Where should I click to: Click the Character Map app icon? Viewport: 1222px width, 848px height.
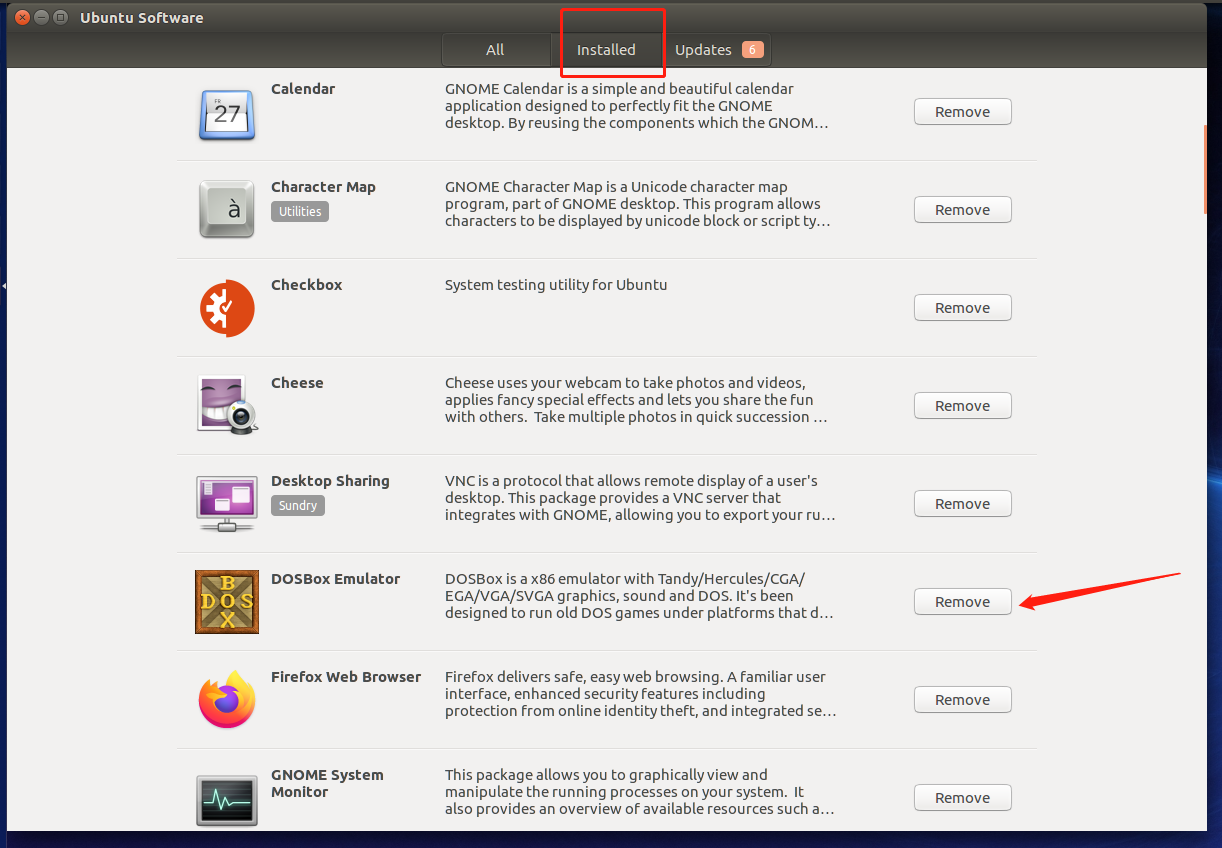click(227, 209)
